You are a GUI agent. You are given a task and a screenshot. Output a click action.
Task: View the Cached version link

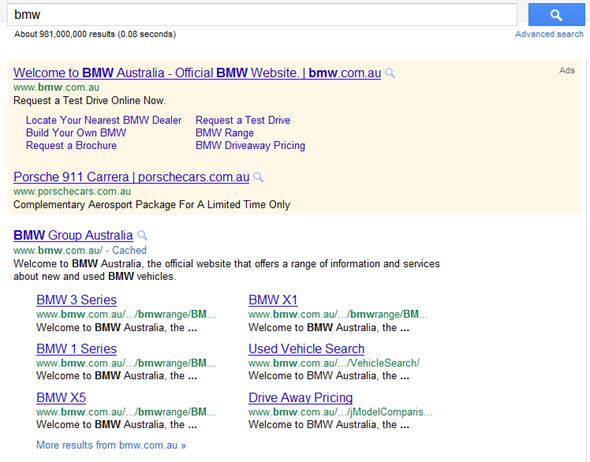(x=129, y=250)
